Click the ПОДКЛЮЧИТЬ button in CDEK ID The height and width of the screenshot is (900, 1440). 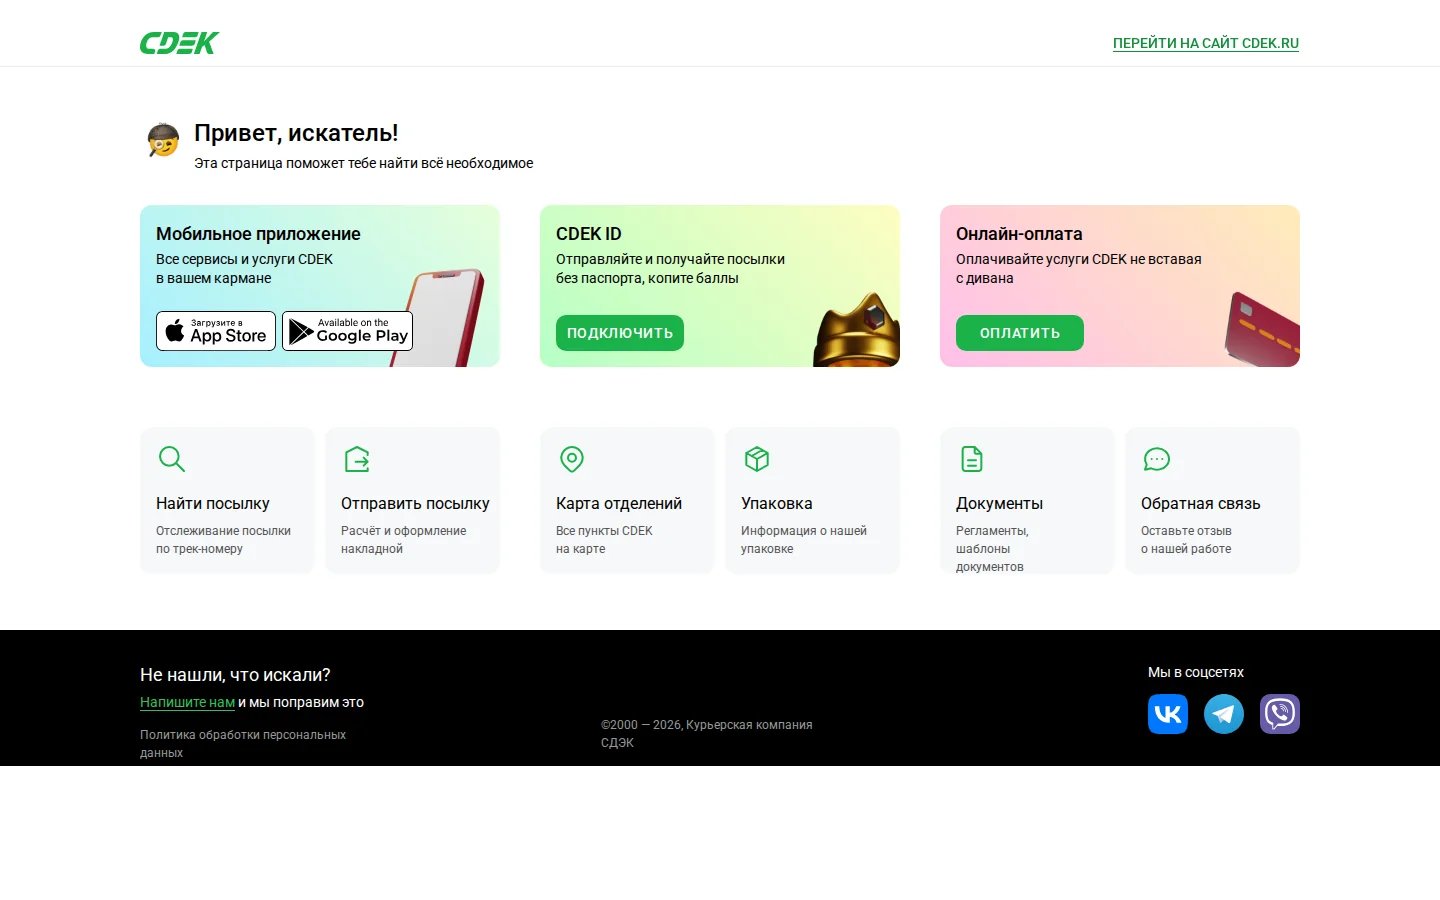point(620,333)
